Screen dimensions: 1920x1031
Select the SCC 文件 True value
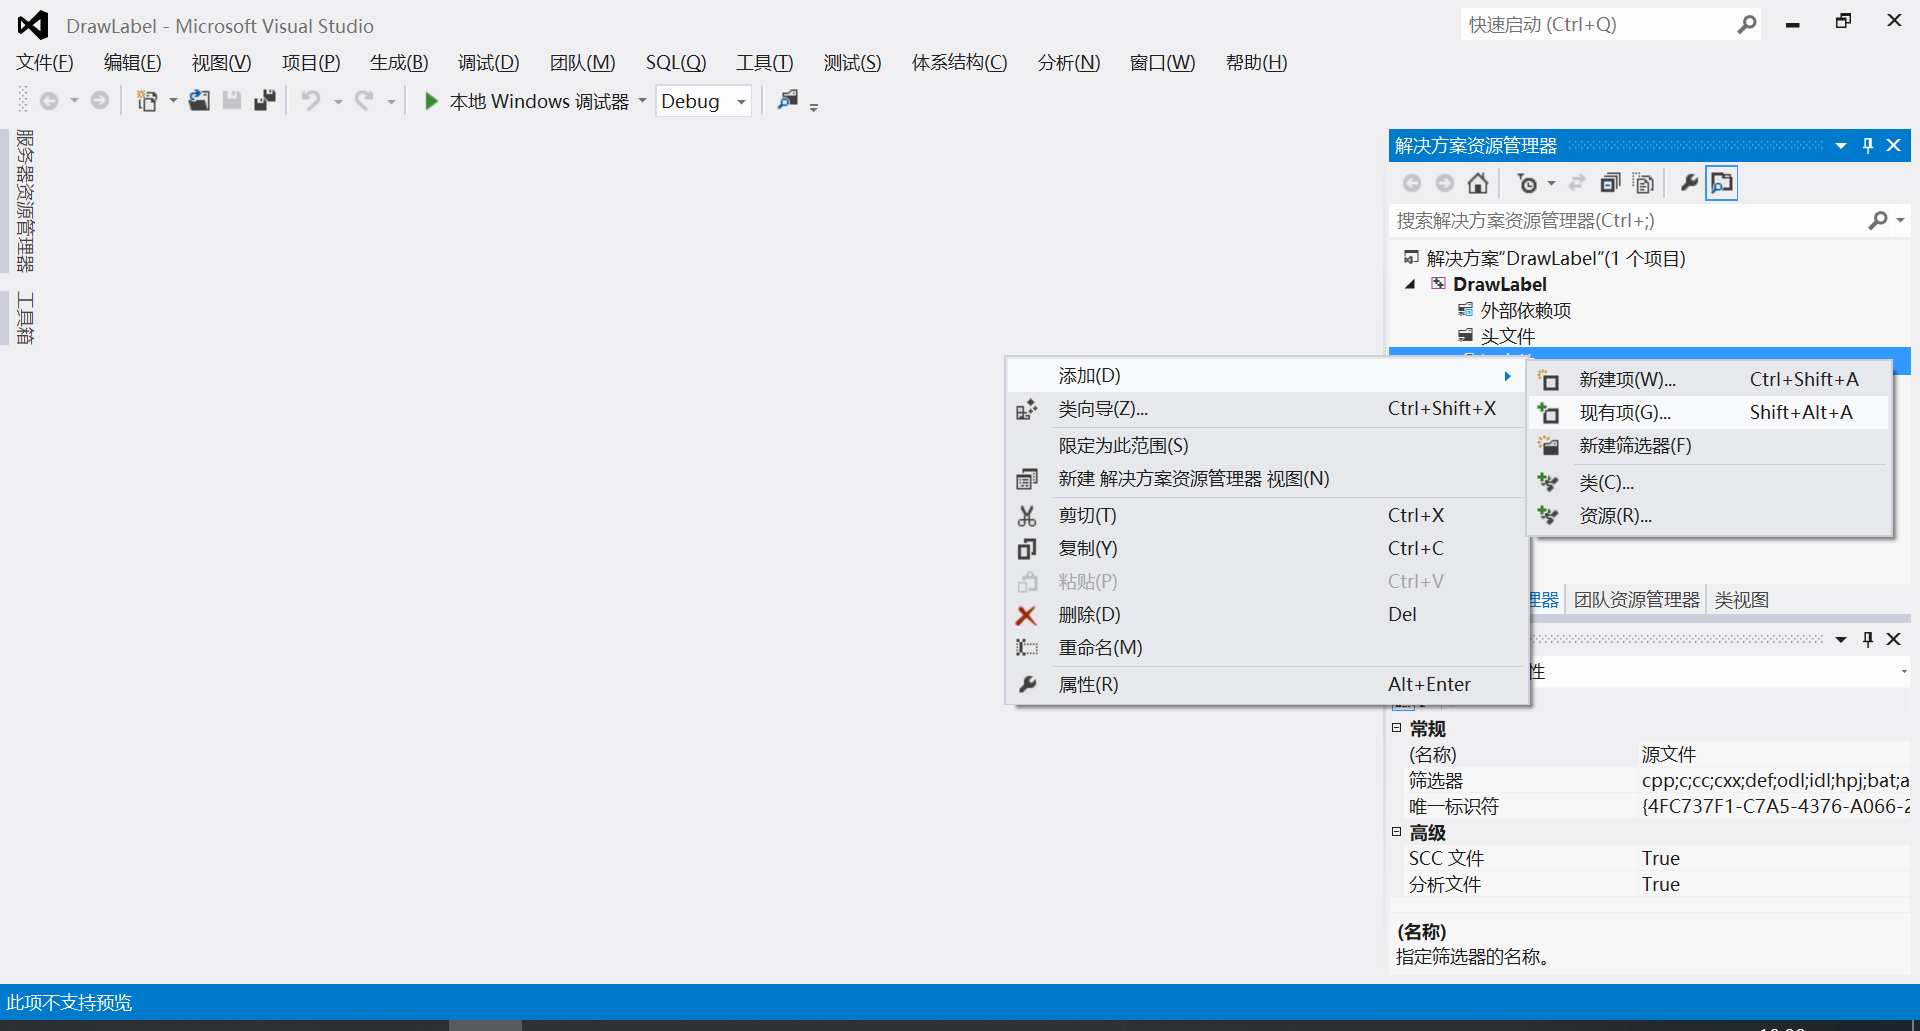pos(1775,858)
